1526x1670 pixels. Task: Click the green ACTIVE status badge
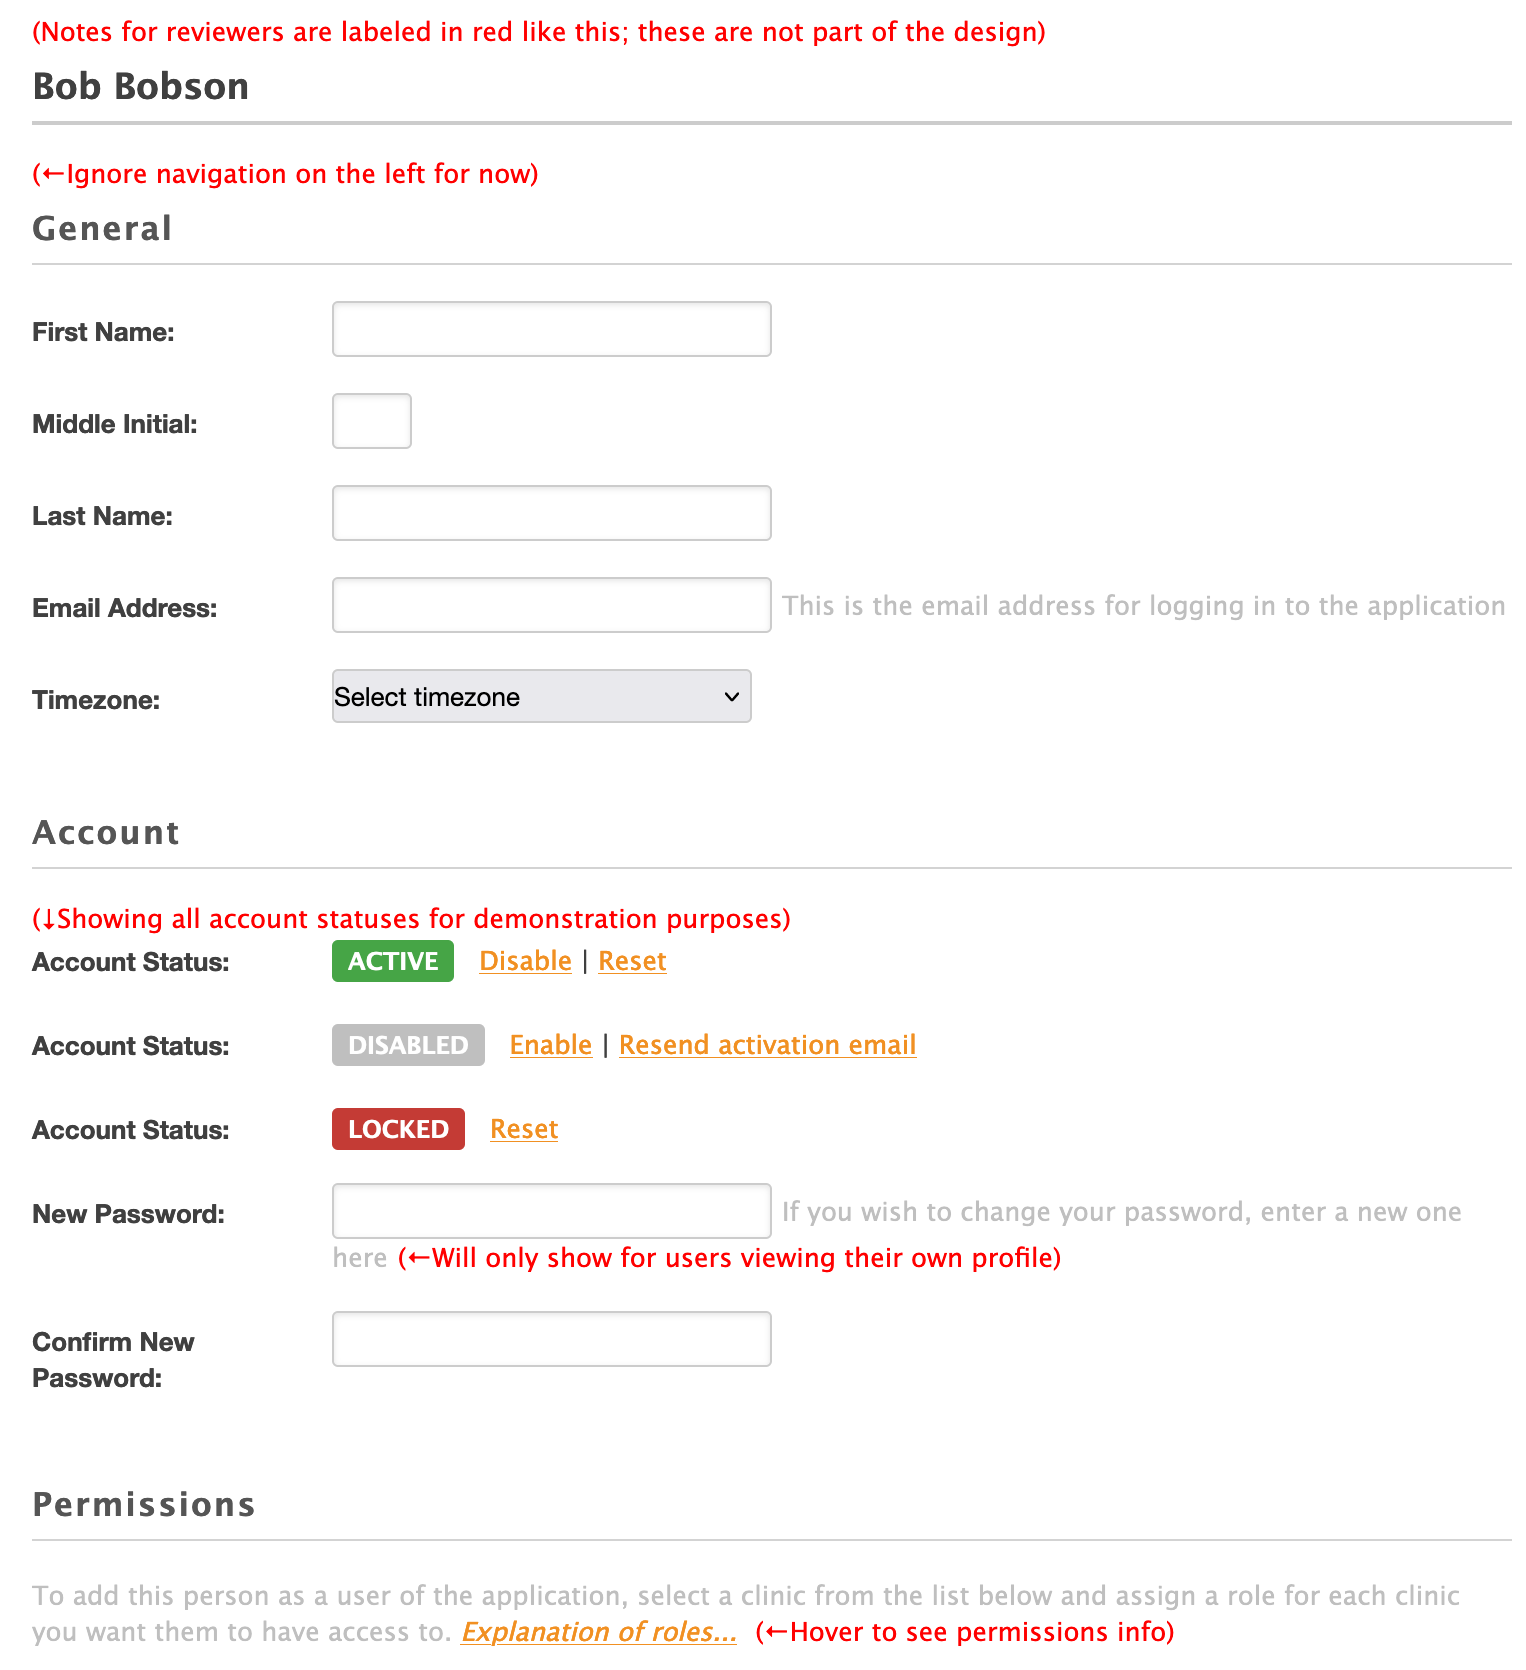coord(393,961)
